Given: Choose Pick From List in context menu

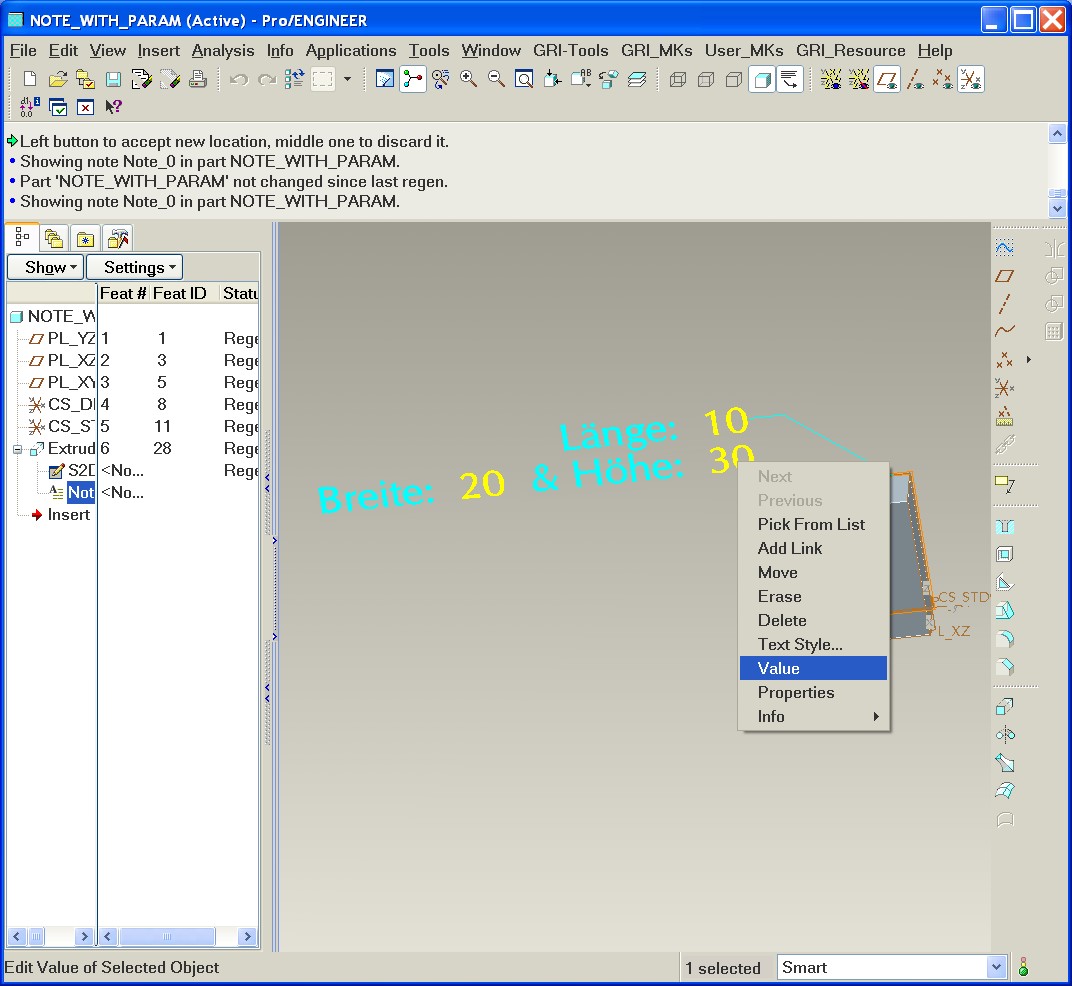Looking at the screenshot, I should coord(813,524).
